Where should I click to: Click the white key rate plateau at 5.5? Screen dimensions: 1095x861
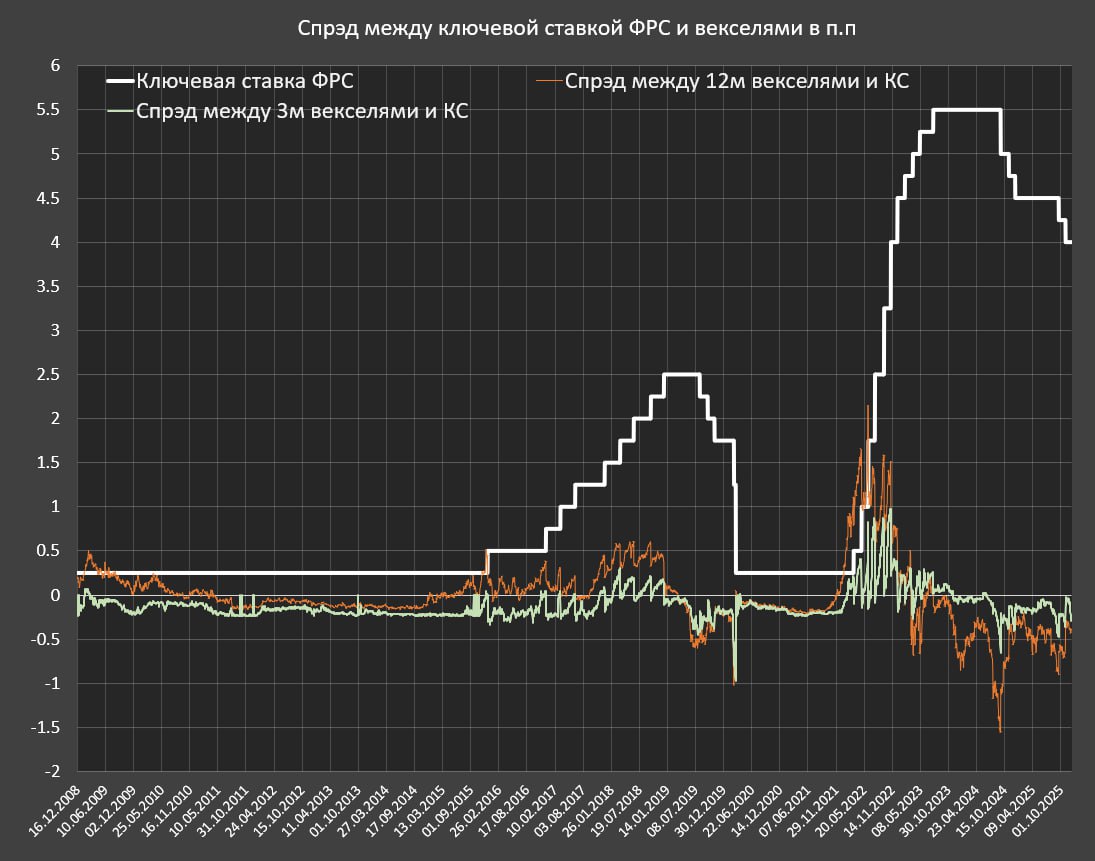coord(966,110)
